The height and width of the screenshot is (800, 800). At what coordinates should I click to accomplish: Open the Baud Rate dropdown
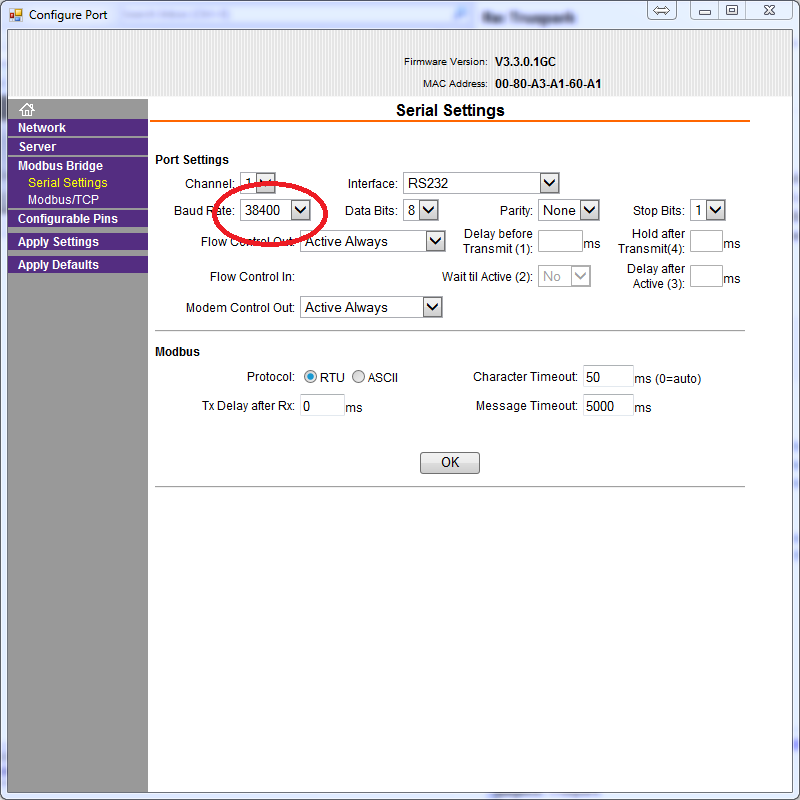click(299, 210)
